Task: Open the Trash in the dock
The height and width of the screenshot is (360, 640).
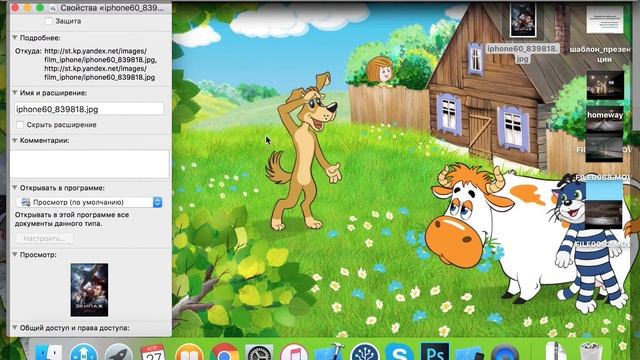Action: pos(590,352)
